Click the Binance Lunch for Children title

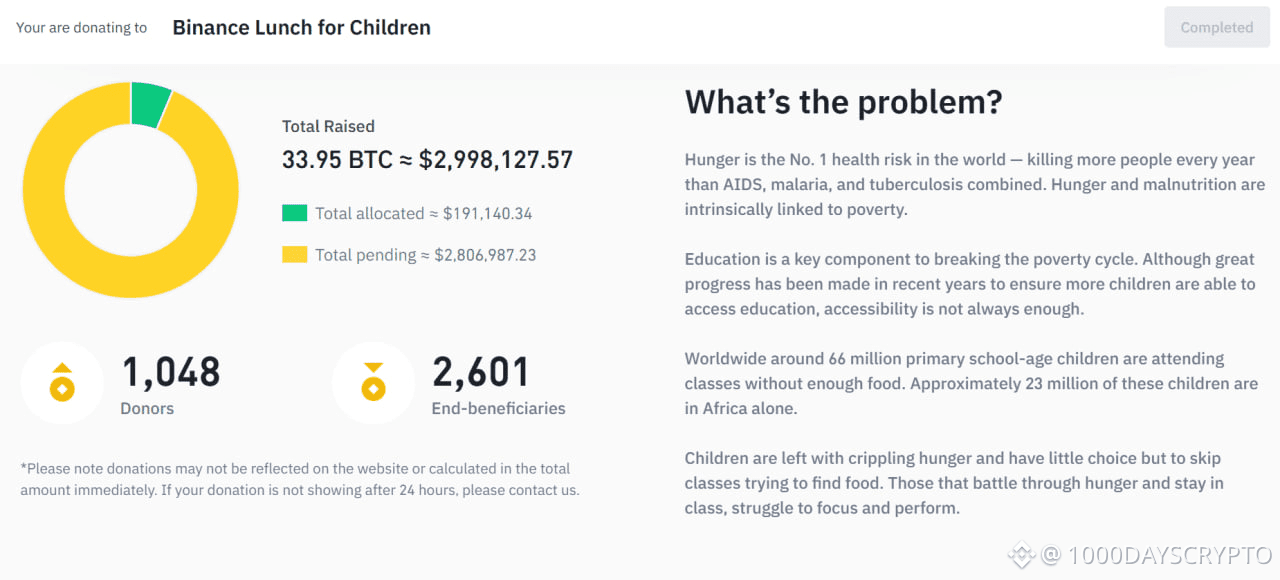tap(301, 28)
